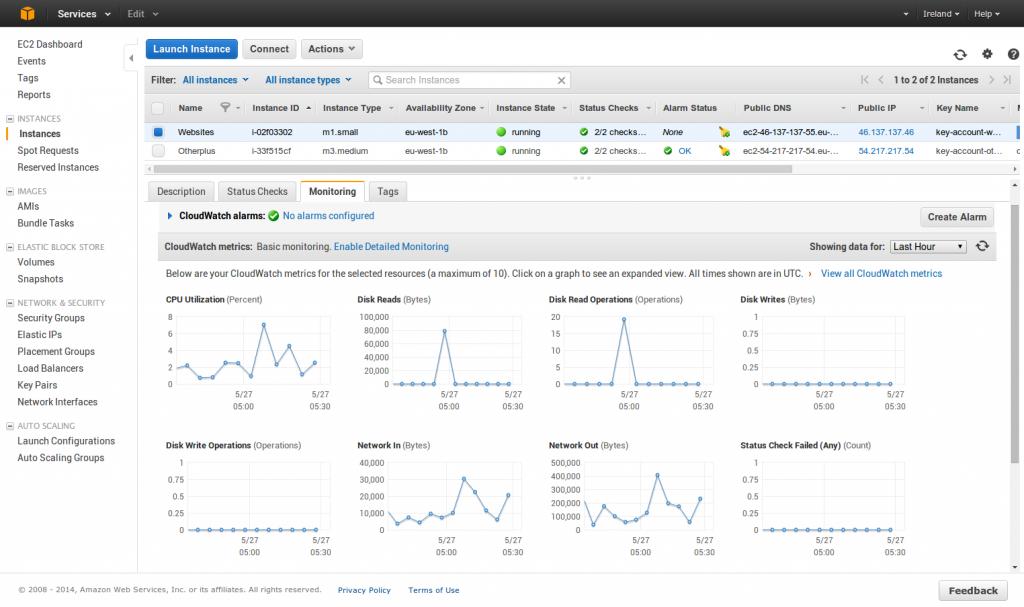This screenshot has width=1024, height=607.
Task: Go to next page of instances
Action: 991,80
